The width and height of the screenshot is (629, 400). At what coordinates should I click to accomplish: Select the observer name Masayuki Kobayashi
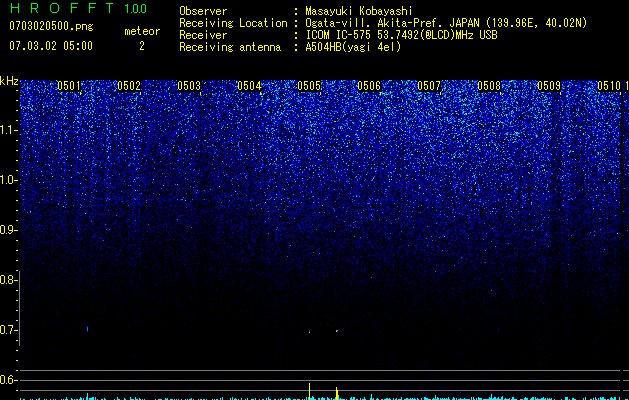359,11
